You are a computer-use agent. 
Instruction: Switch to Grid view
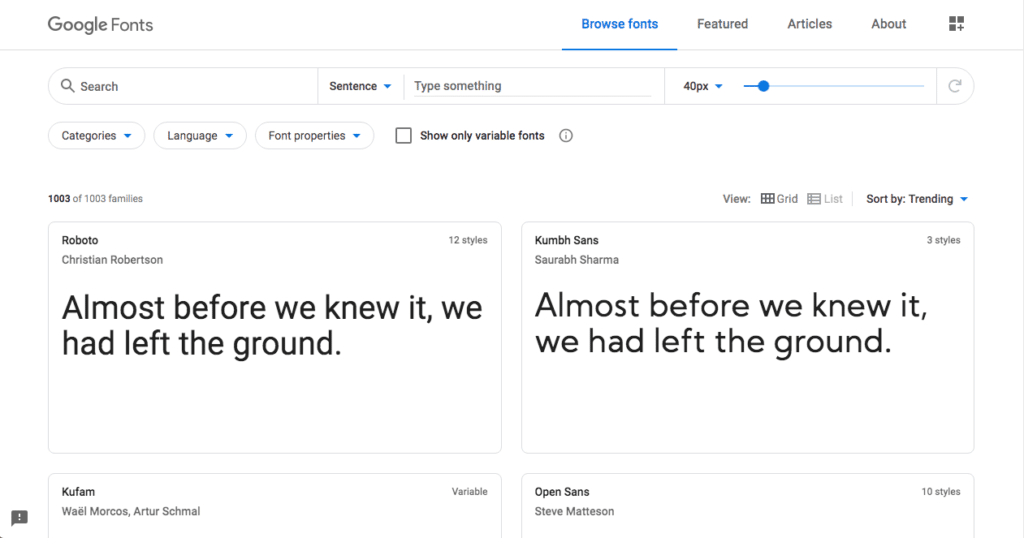[x=779, y=199]
